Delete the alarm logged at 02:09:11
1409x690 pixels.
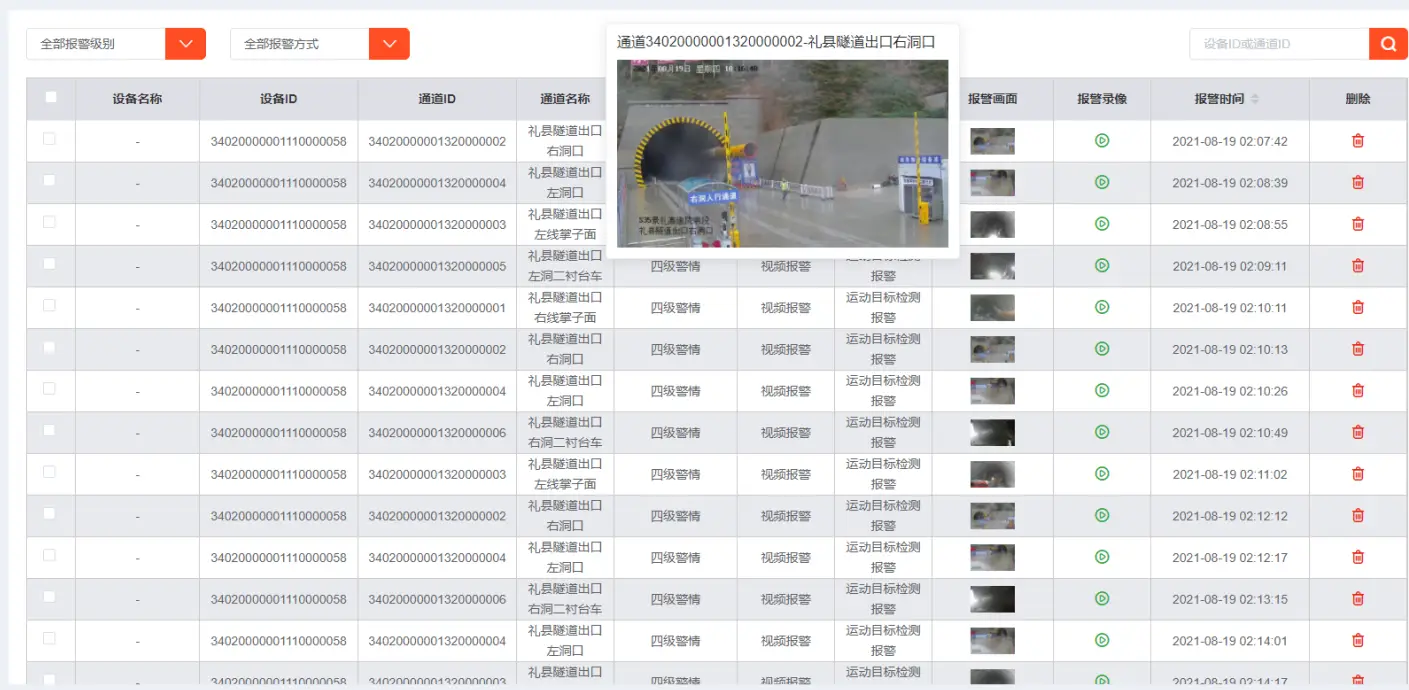point(1357,265)
